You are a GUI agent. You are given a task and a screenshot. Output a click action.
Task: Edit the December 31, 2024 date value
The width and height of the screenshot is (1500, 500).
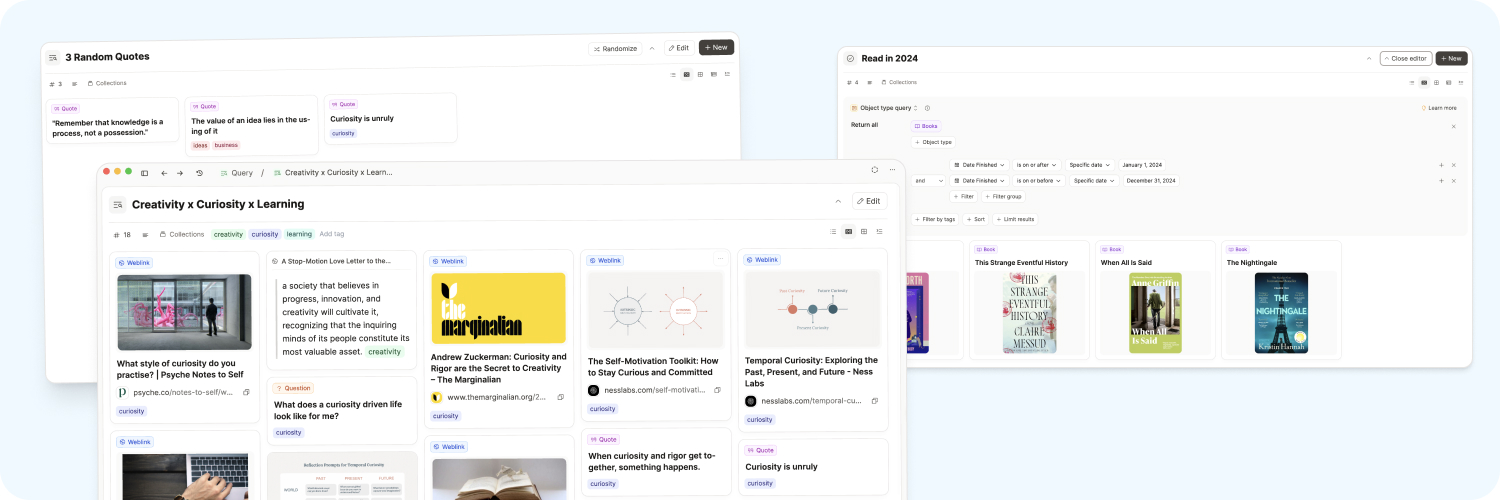tap(1151, 181)
